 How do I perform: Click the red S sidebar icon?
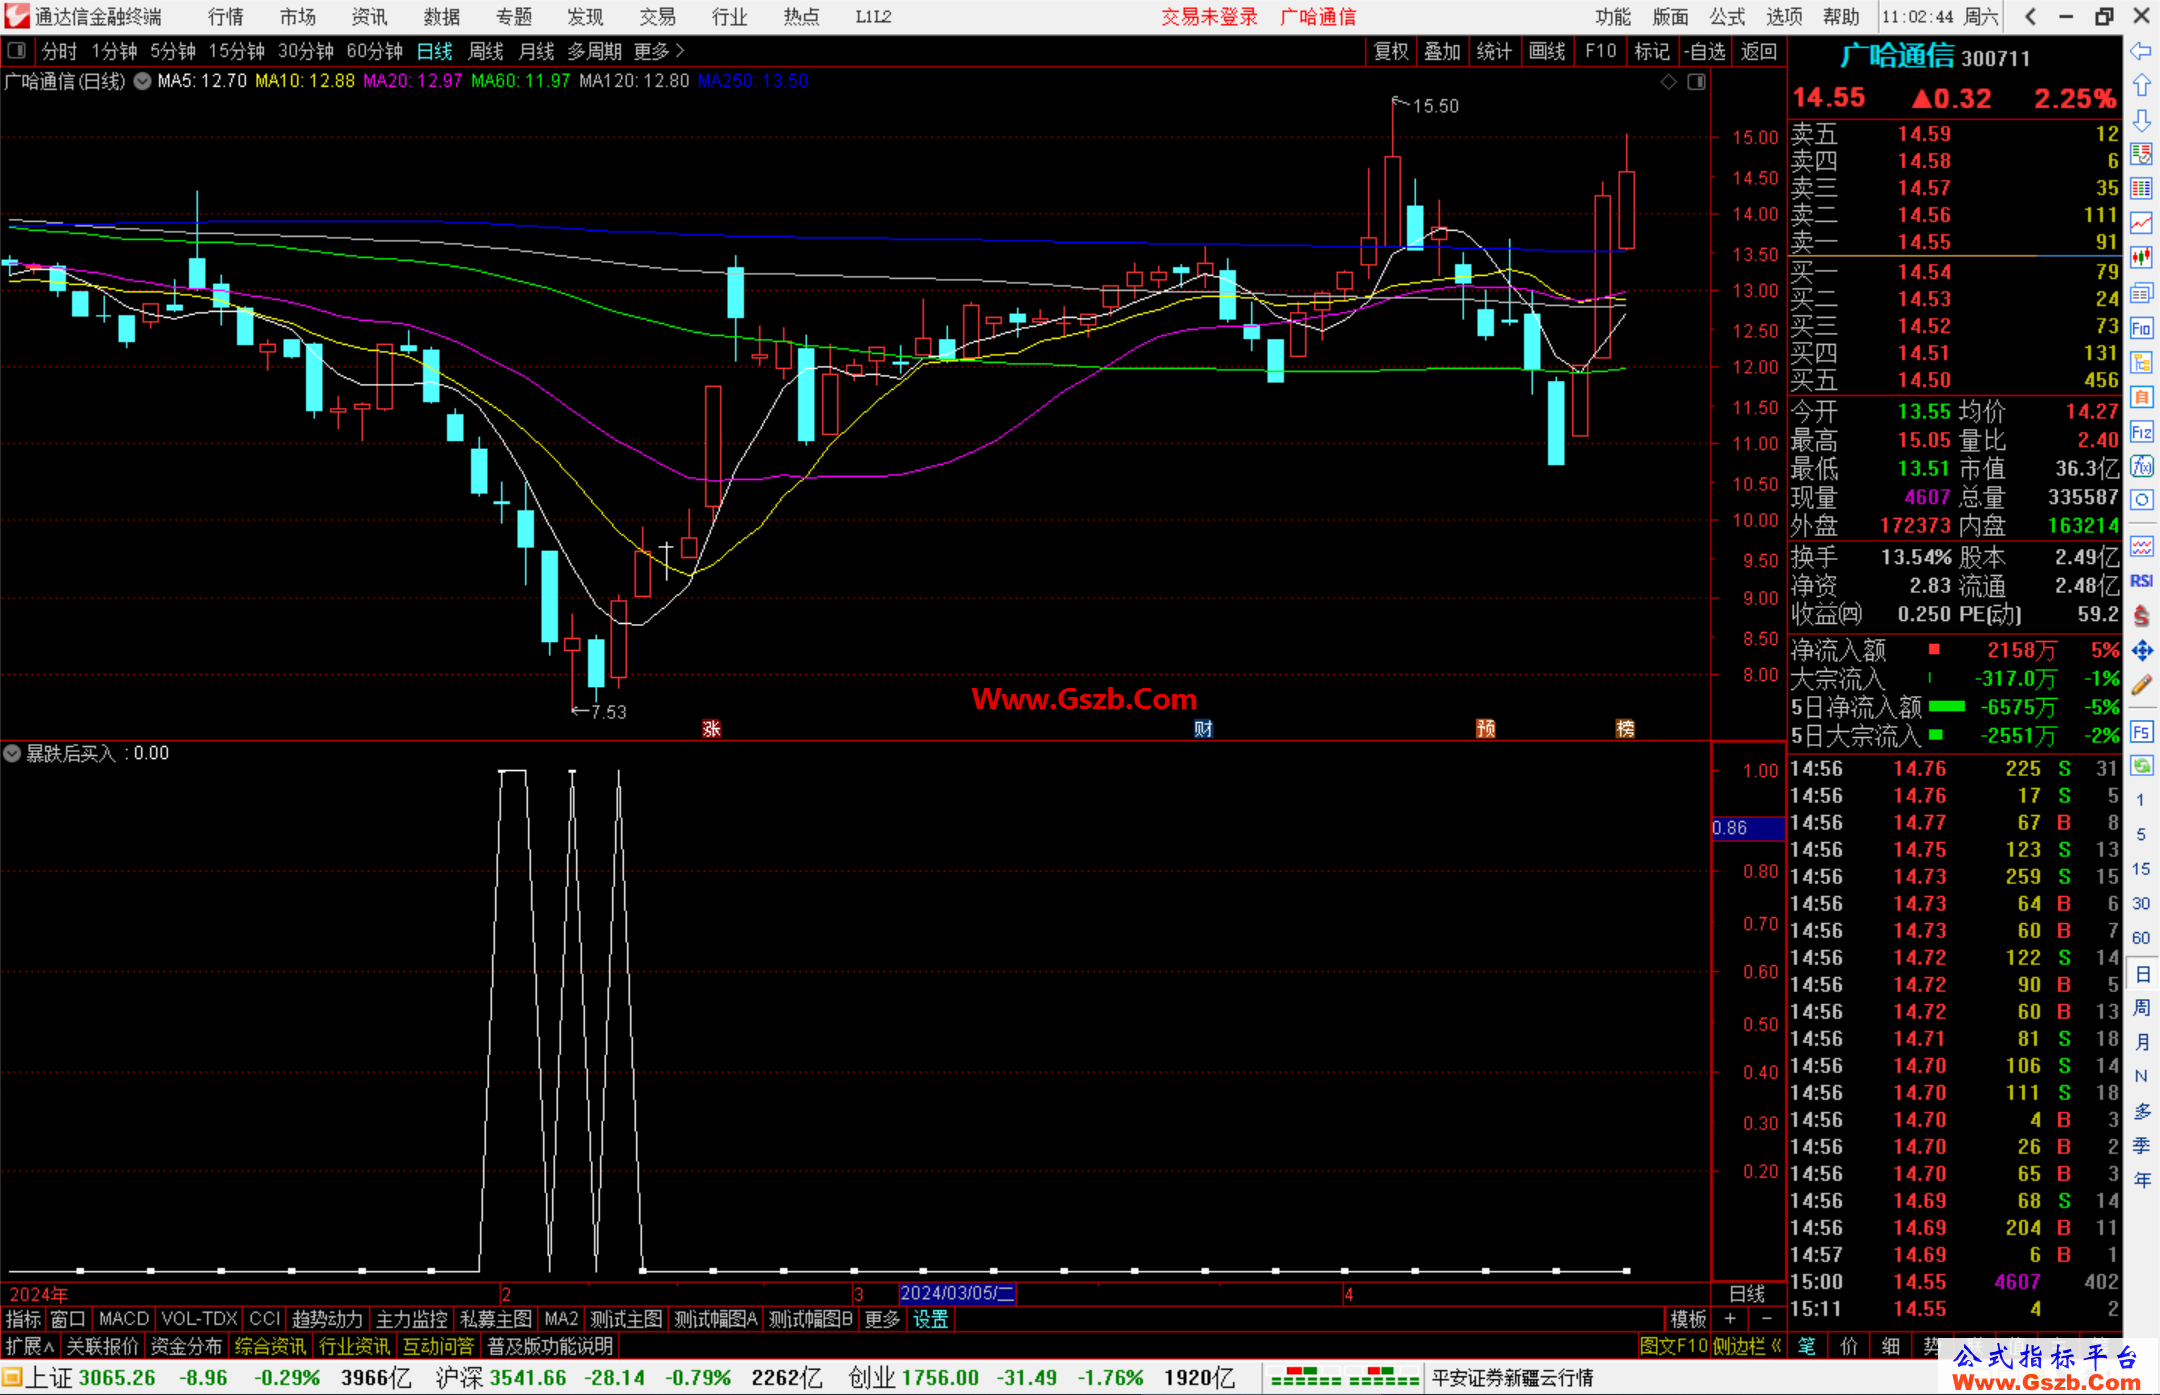tap(2141, 616)
